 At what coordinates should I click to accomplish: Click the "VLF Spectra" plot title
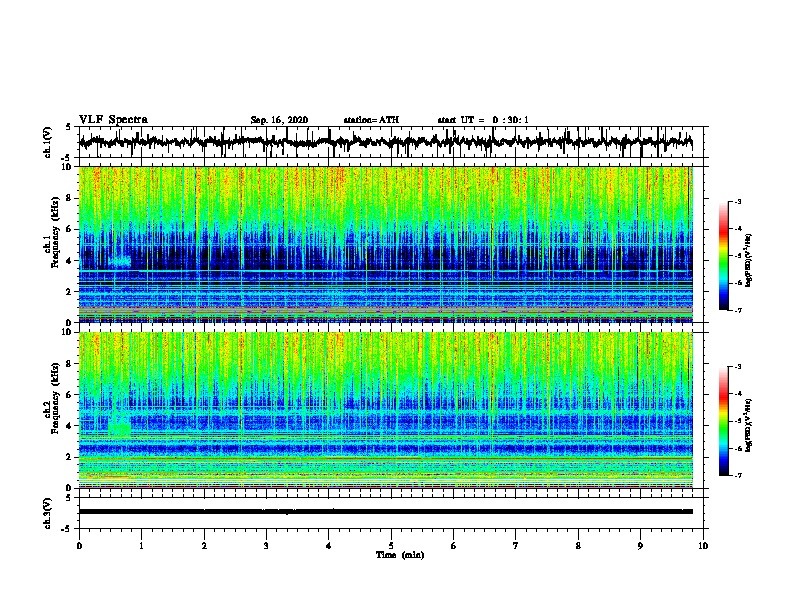(113, 120)
